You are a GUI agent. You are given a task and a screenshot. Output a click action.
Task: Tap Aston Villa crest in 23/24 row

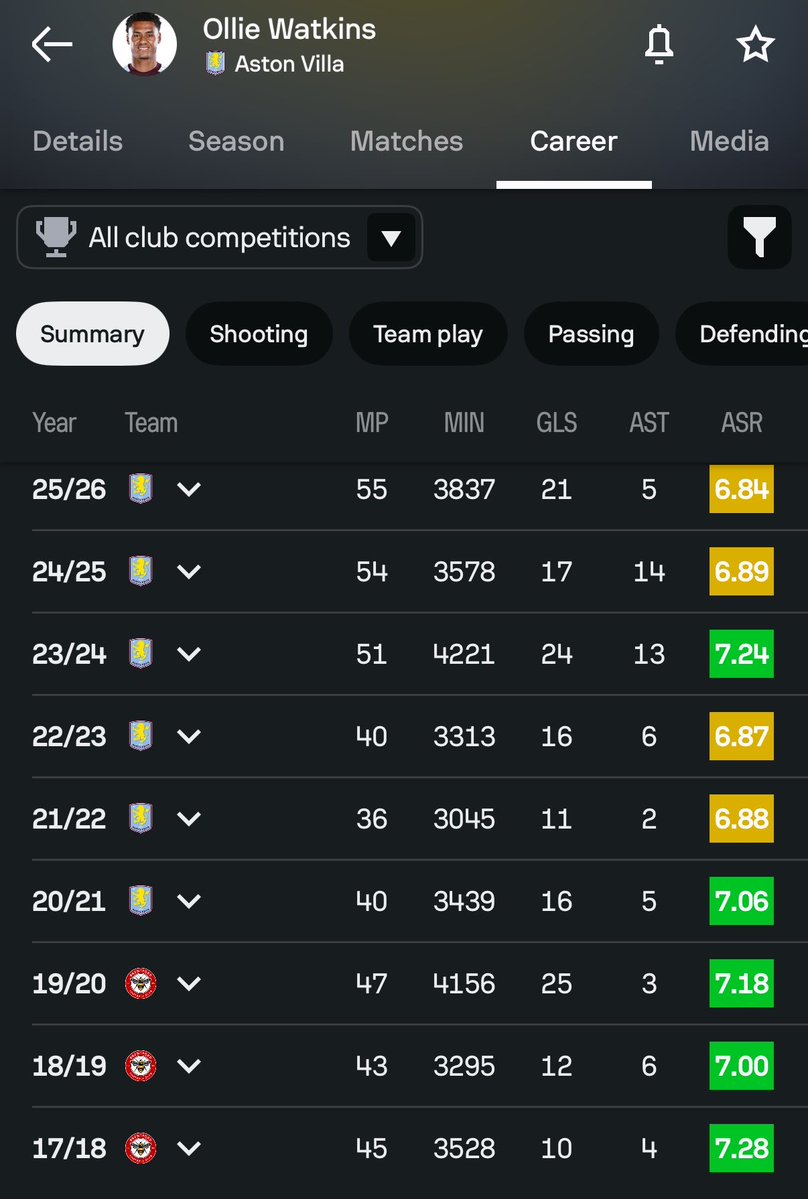141,654
